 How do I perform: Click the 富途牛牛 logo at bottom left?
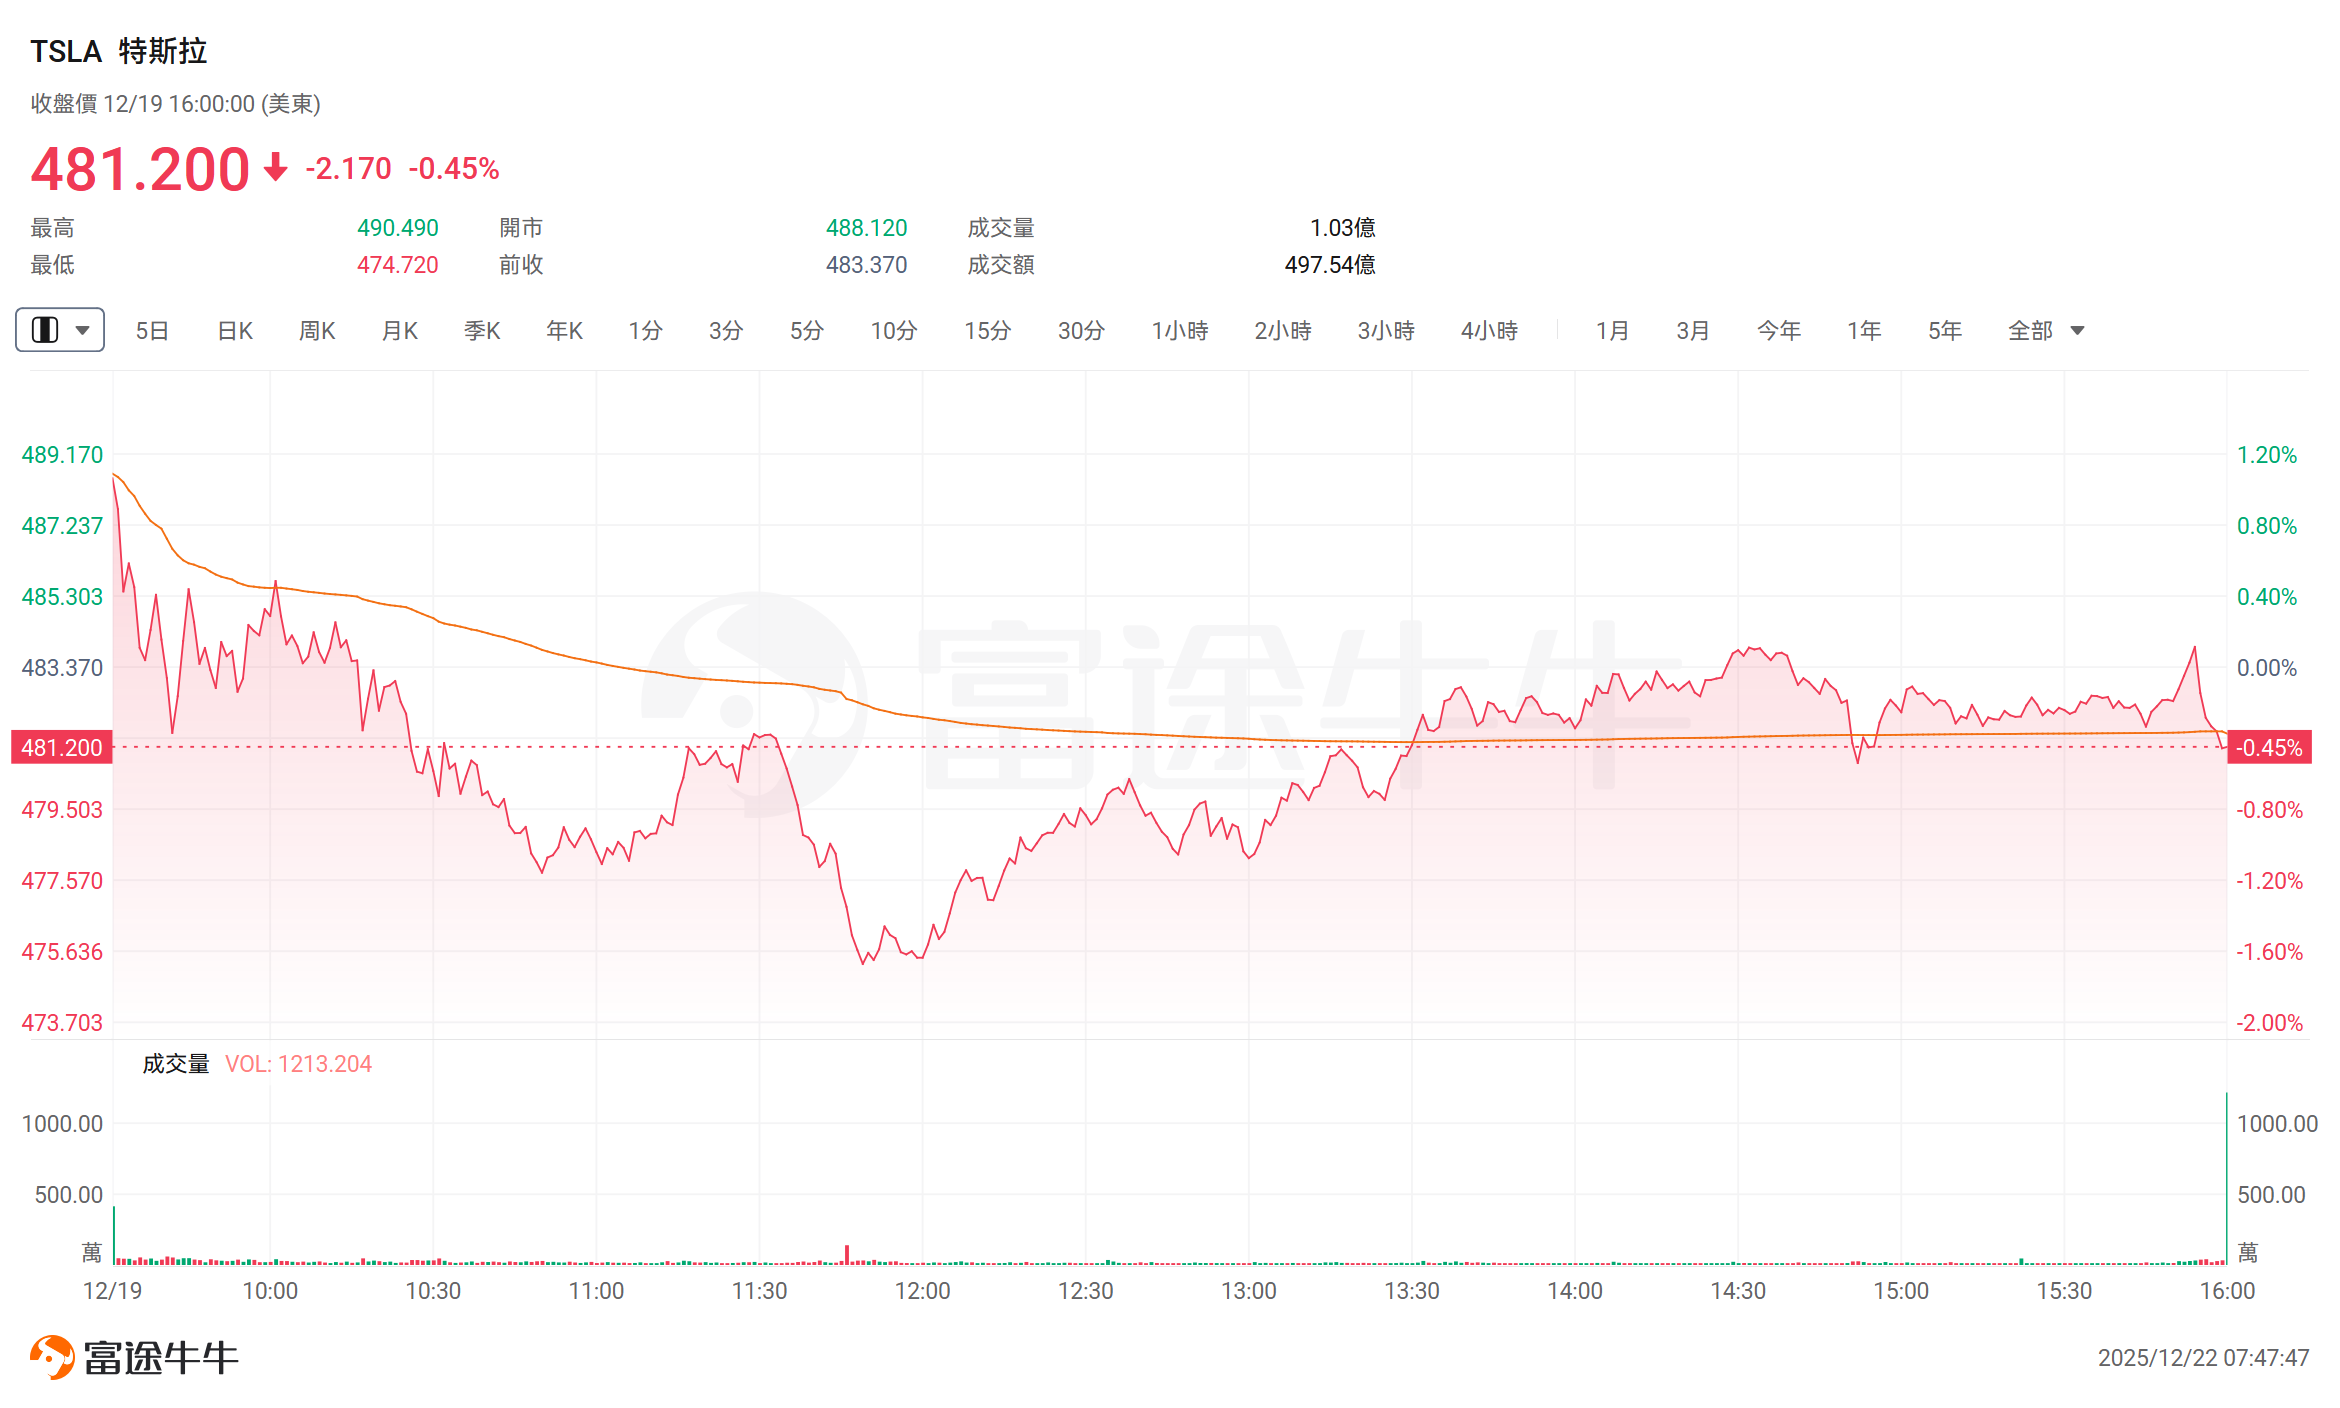coord(134,1357)
